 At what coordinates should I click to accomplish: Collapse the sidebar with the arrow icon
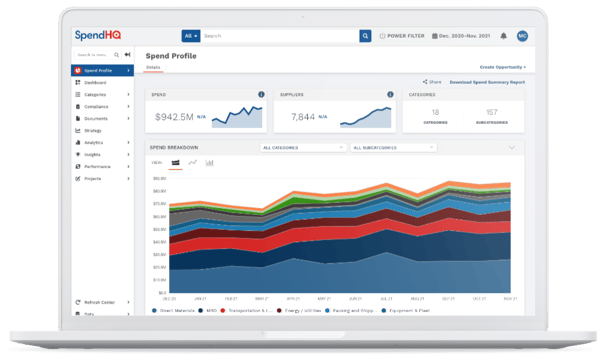(127, 55)
